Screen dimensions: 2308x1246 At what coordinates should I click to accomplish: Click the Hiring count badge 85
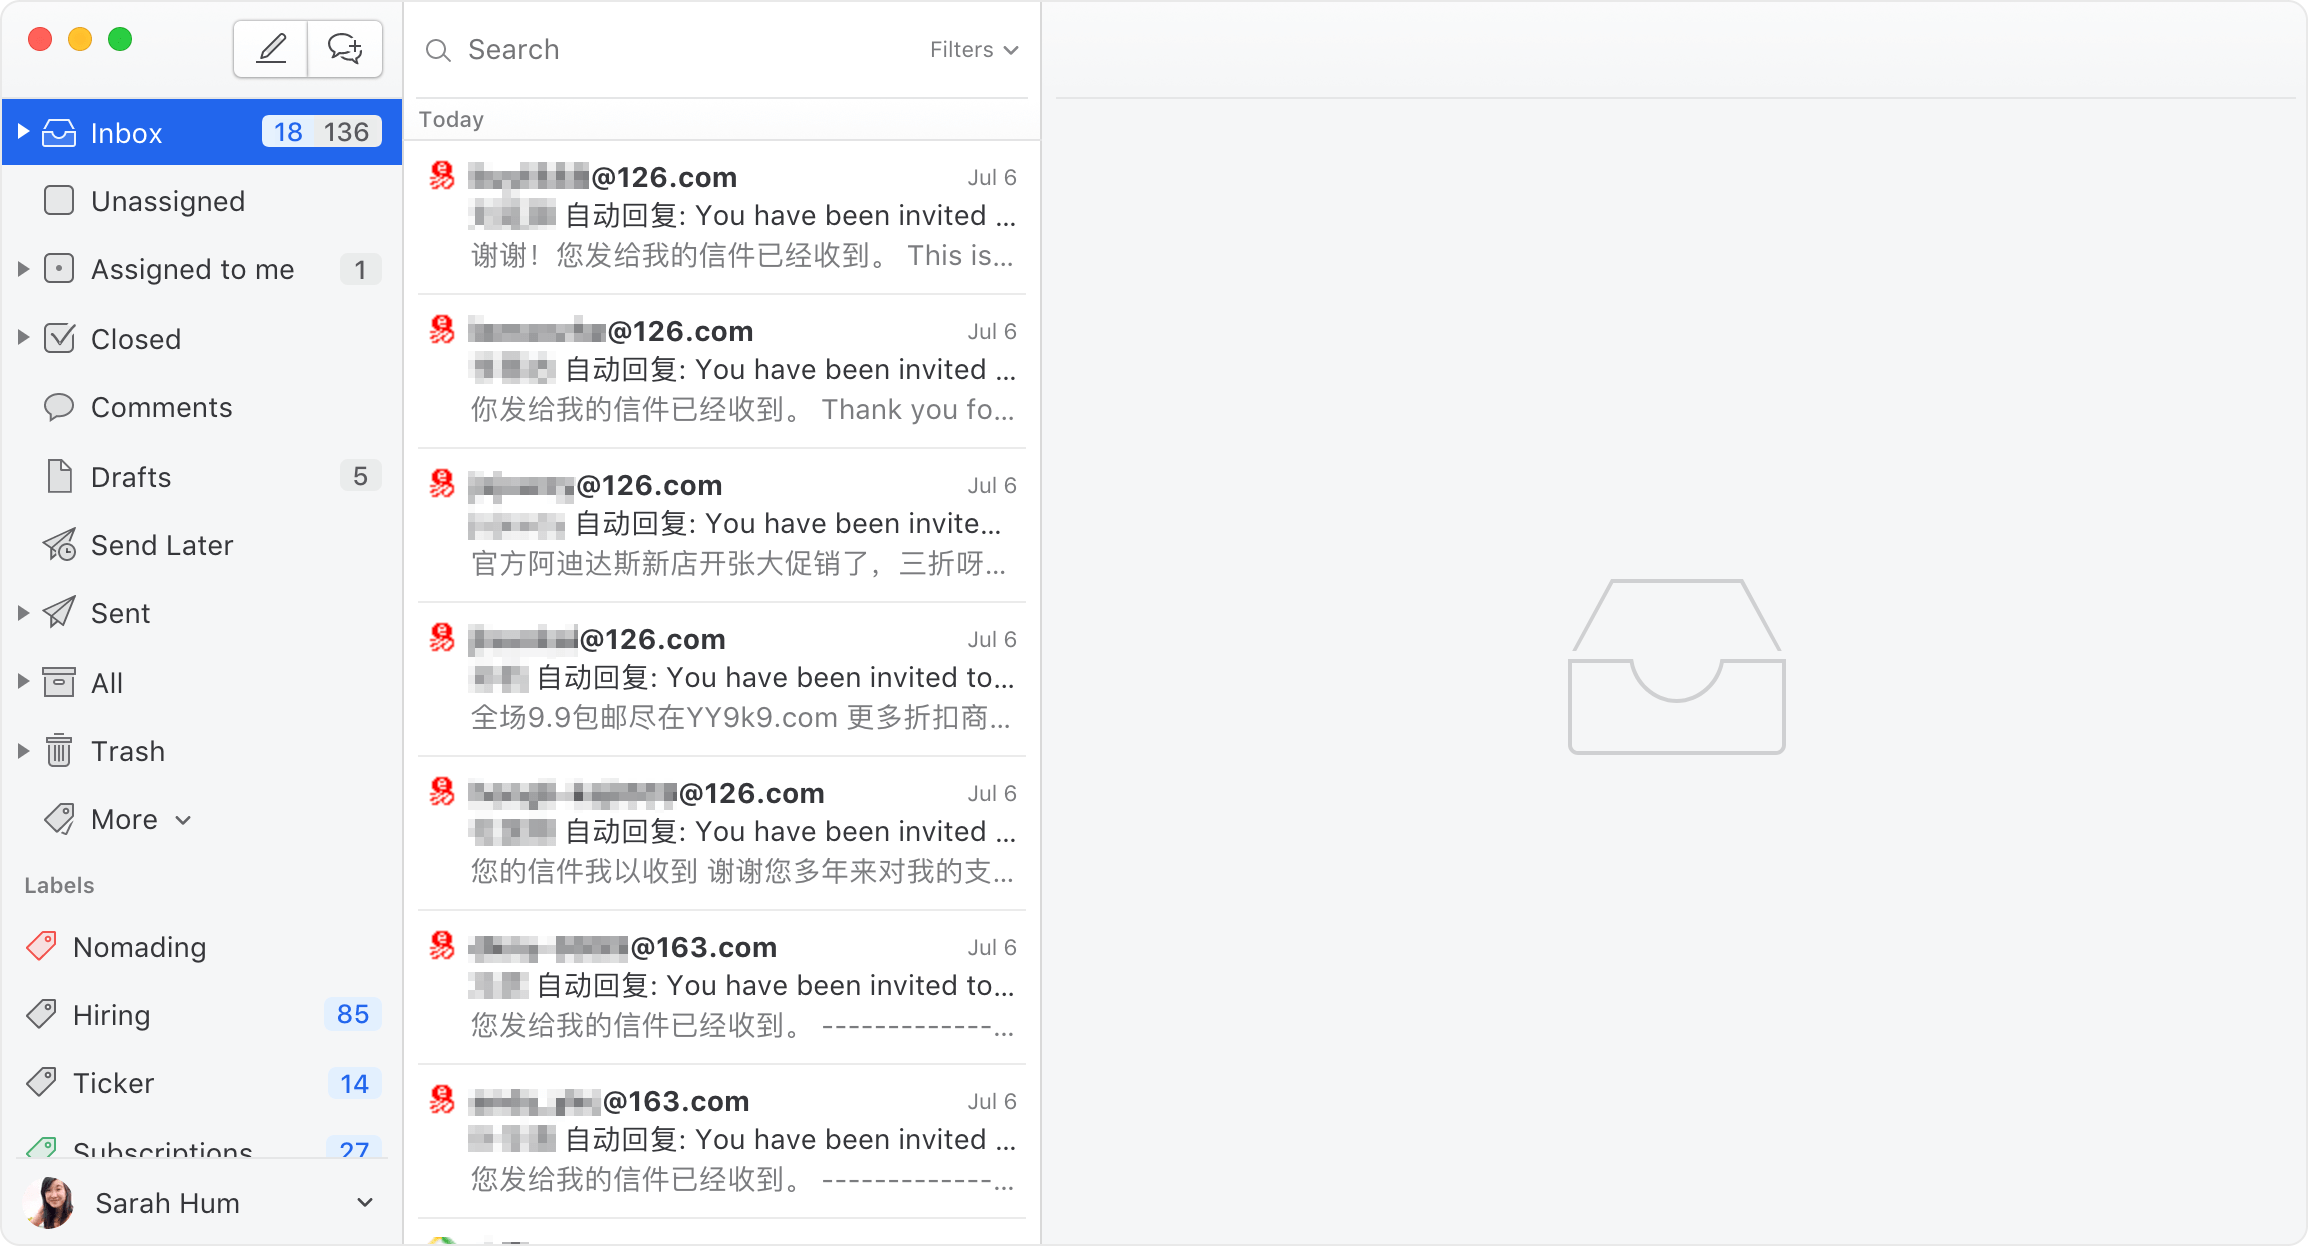[x=353, y=1014]
